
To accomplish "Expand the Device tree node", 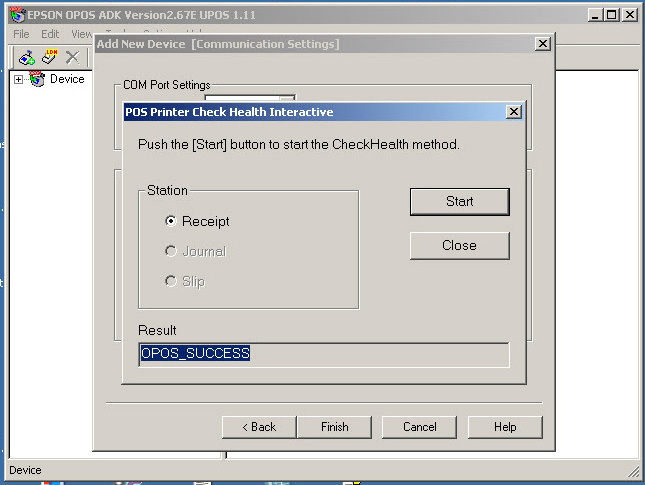I will pos(18,79).
